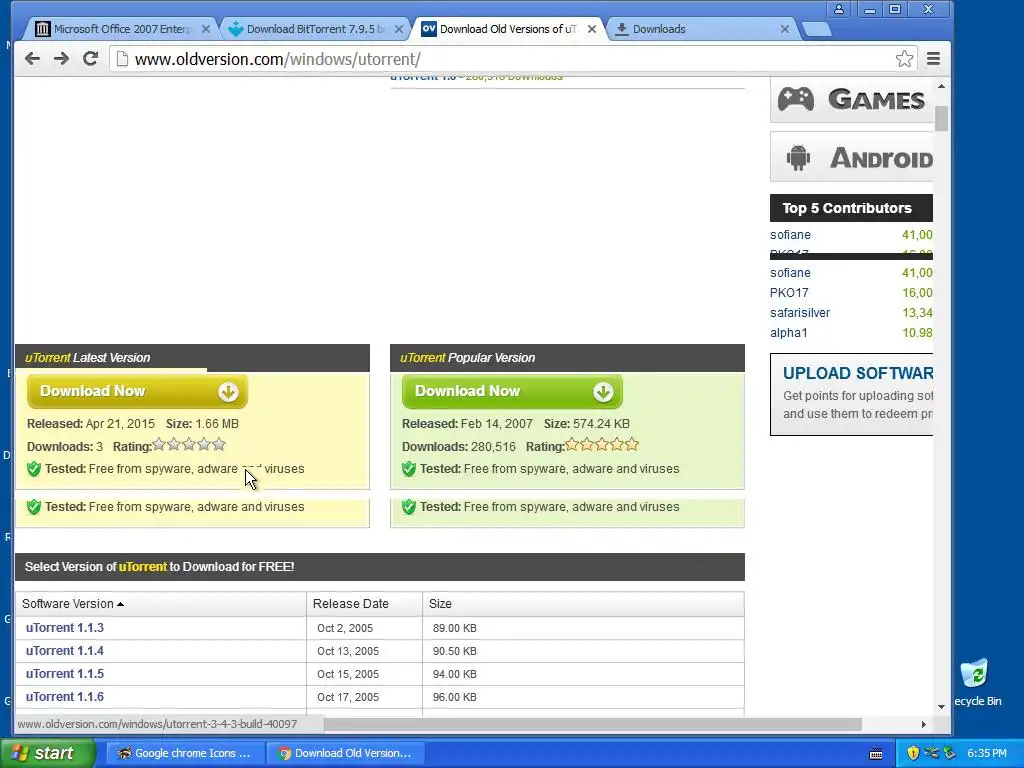Rate Latest Version with the fifth star
Viewport: 1024px width, 768px height.
click(219, 445)
